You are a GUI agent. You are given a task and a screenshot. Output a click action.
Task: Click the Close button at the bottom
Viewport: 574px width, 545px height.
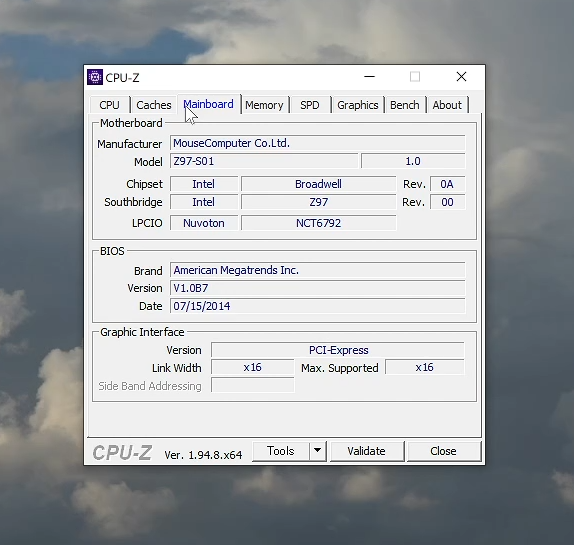pos(443,451)
